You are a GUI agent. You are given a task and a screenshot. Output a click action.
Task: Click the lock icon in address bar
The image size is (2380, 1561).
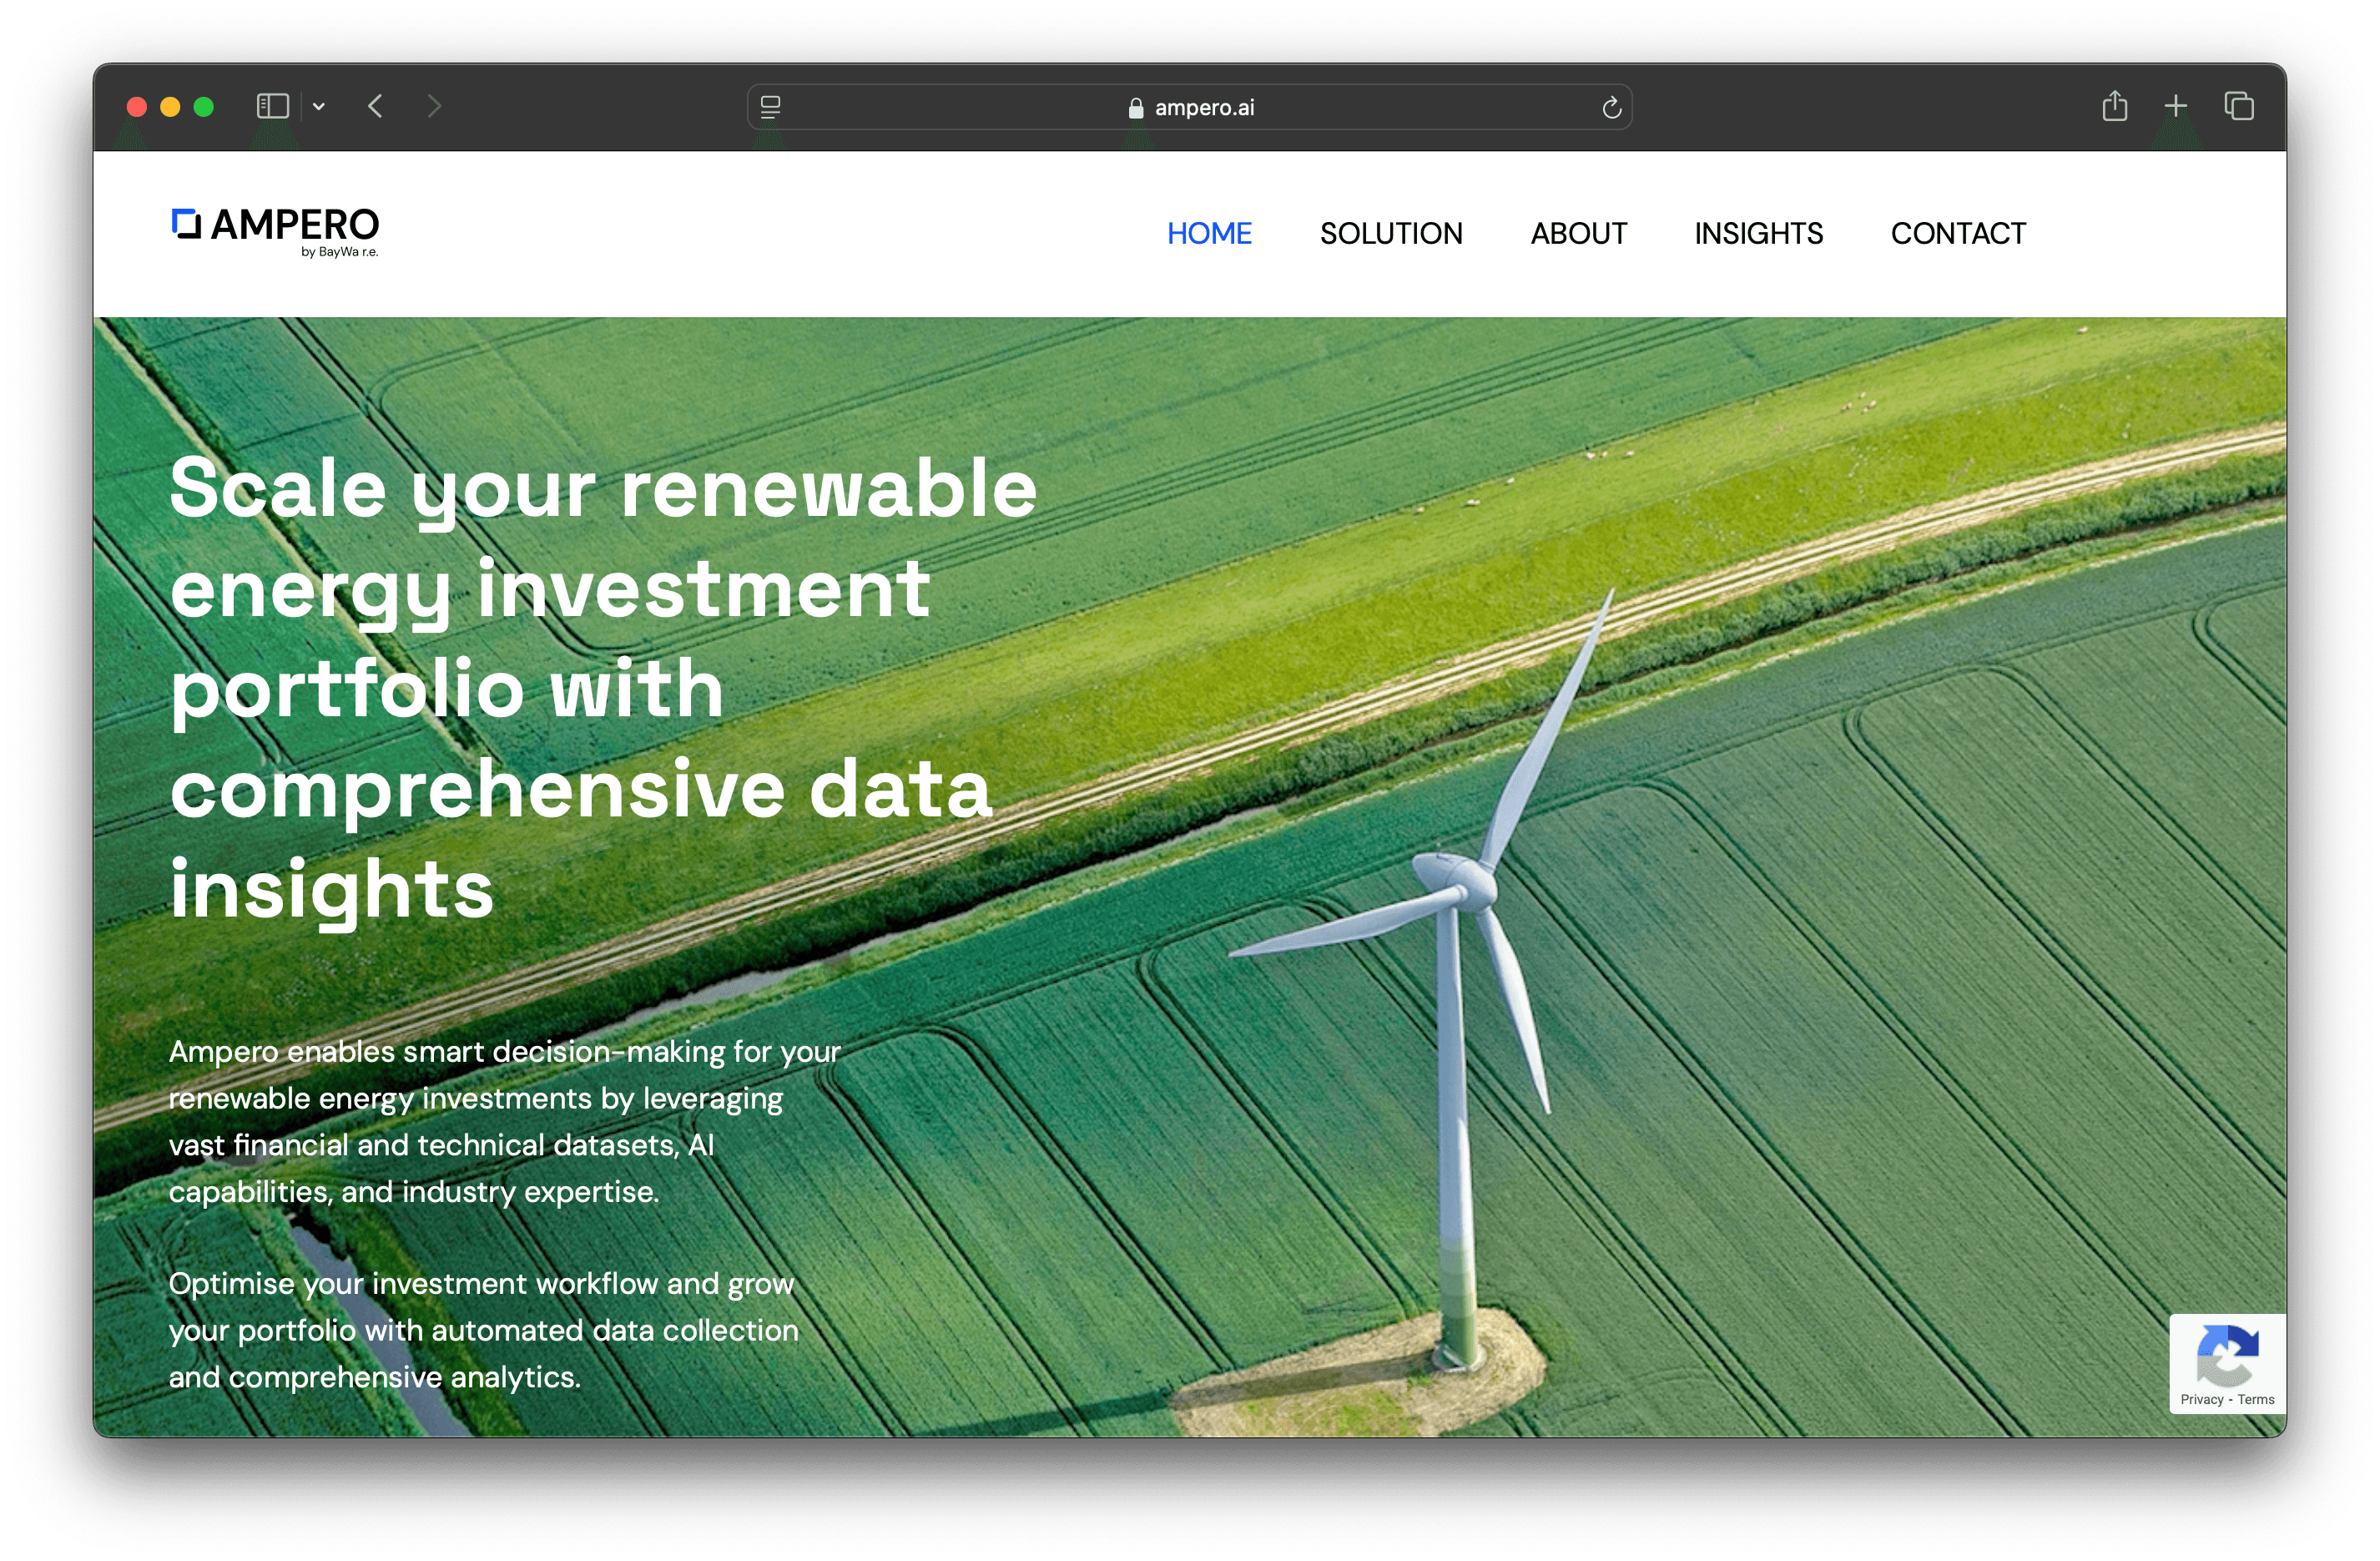click(1135, 108)
